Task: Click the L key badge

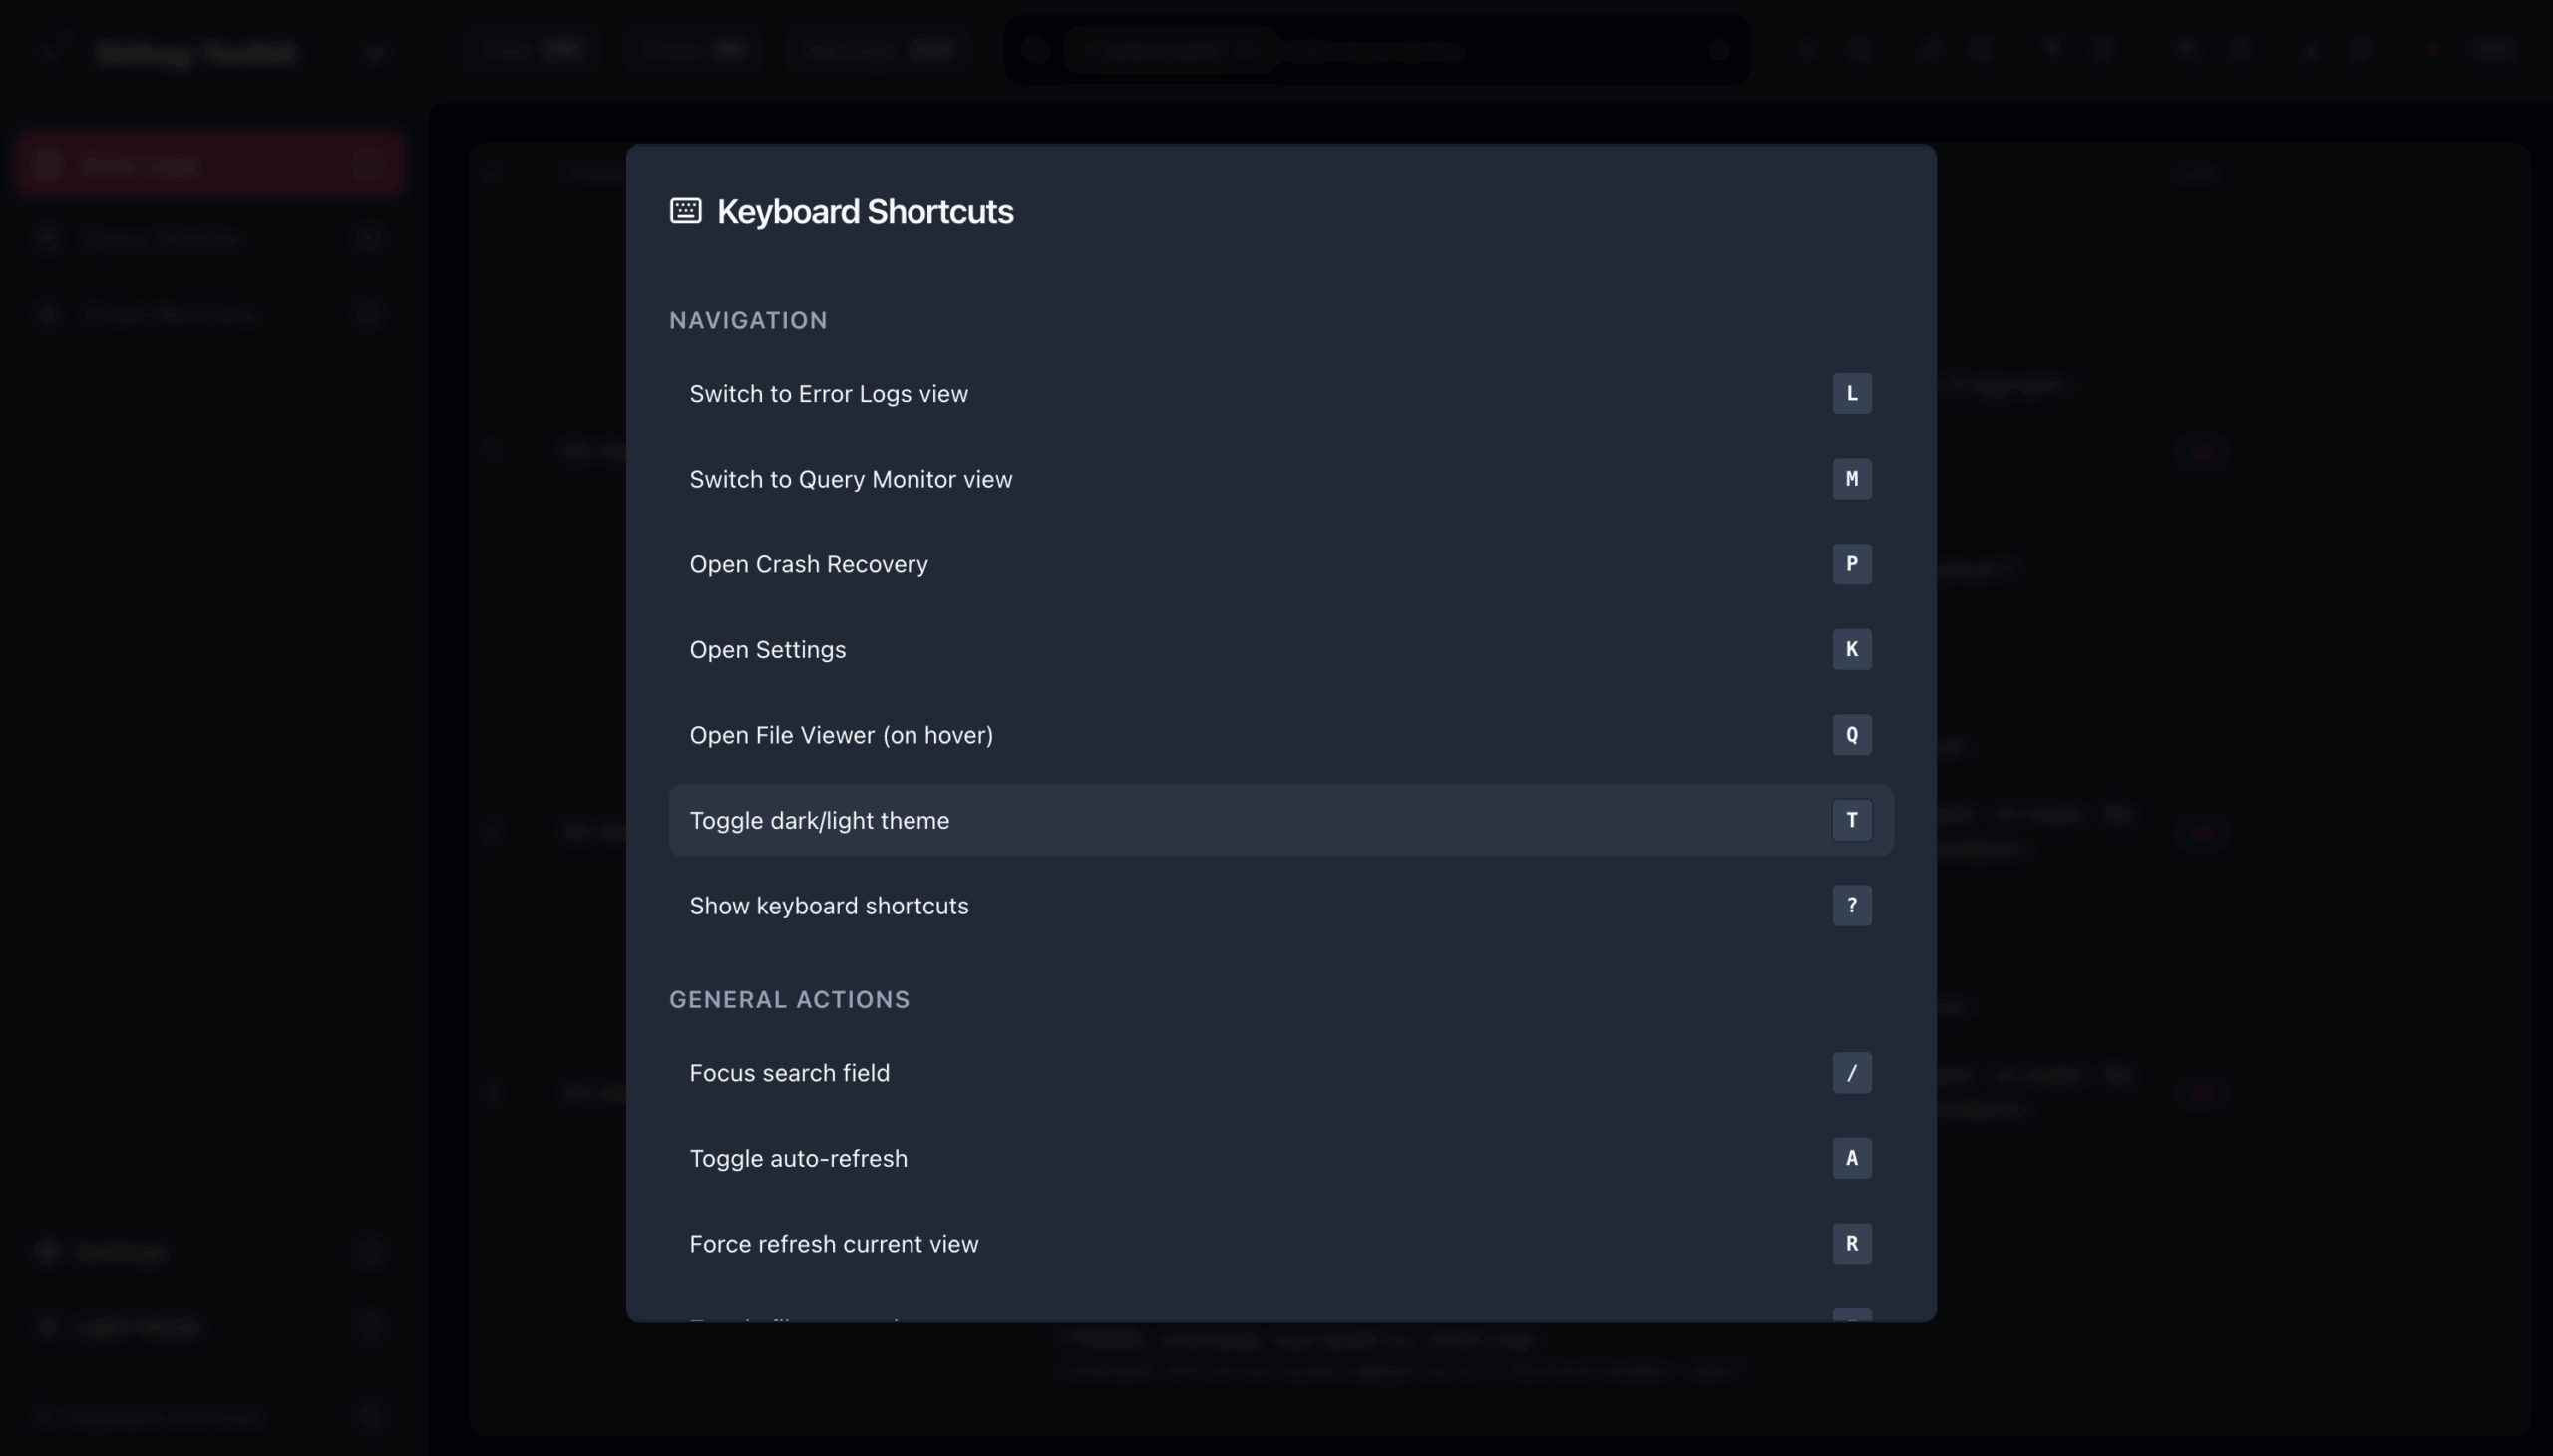Action: 1851,394
